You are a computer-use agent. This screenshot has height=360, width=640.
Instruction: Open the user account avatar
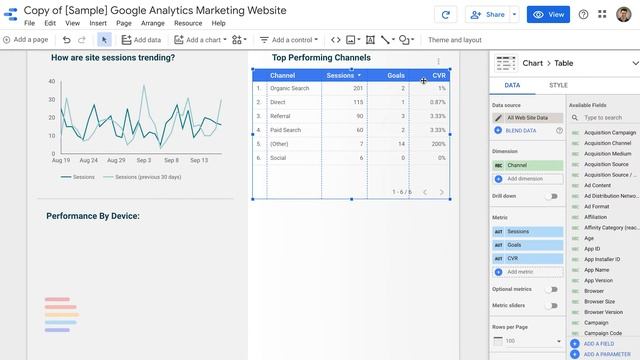pos(623,14)
